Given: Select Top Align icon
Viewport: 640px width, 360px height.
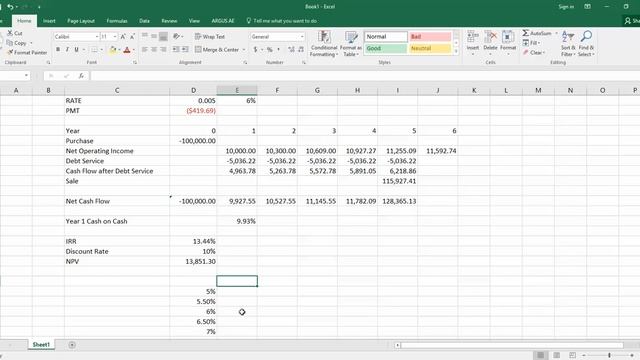Looking at the screenshot, I should pos(144,36).
